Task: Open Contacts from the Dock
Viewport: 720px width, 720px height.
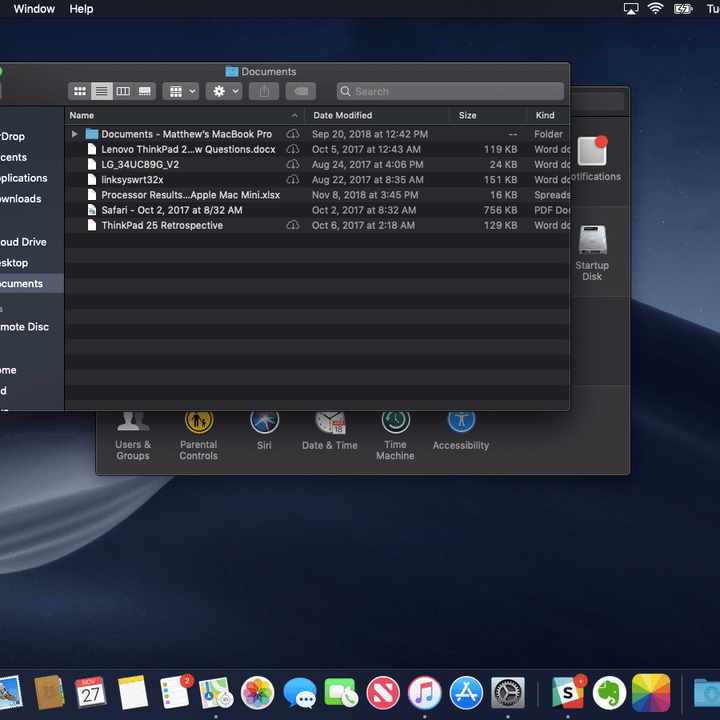Action: point(50,692)
